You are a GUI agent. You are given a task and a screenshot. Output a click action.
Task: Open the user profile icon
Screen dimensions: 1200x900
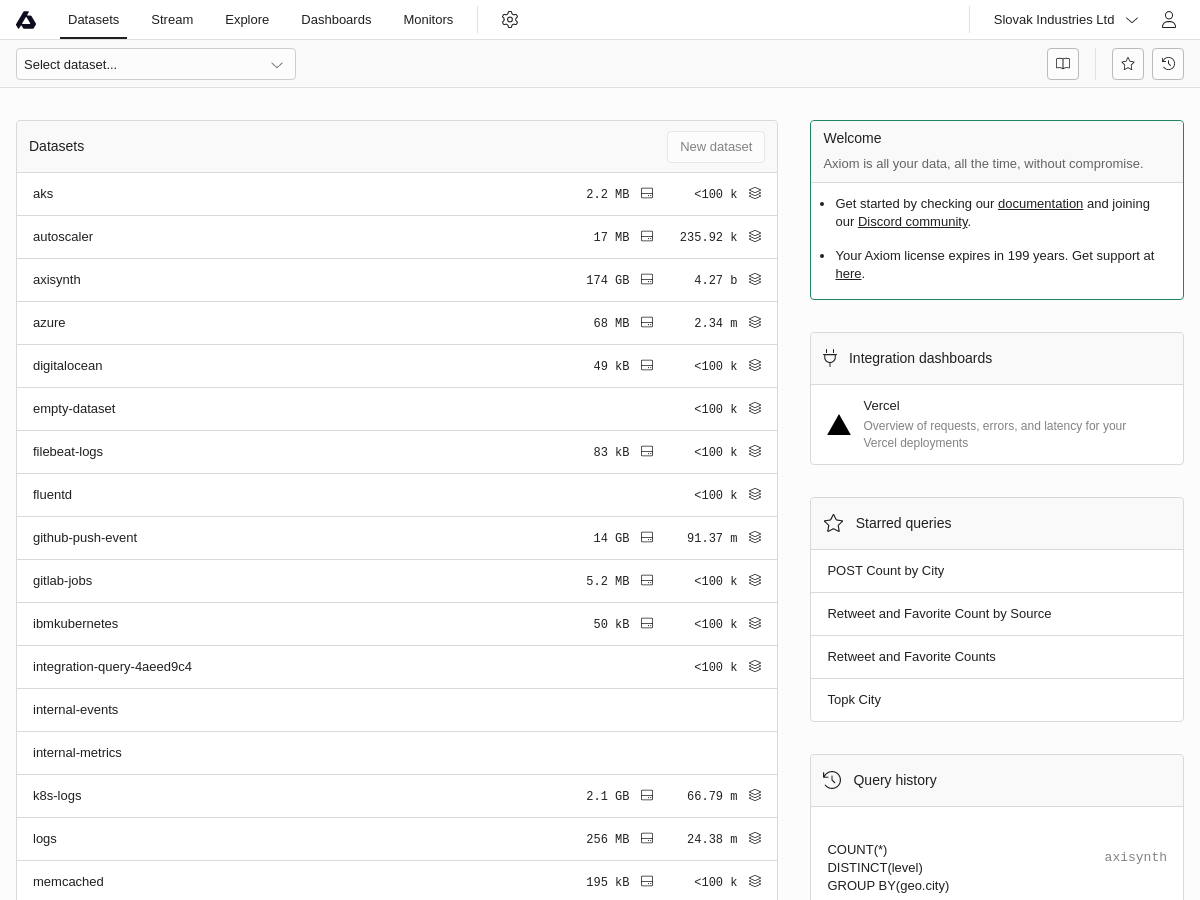[x=1168, y=20]
